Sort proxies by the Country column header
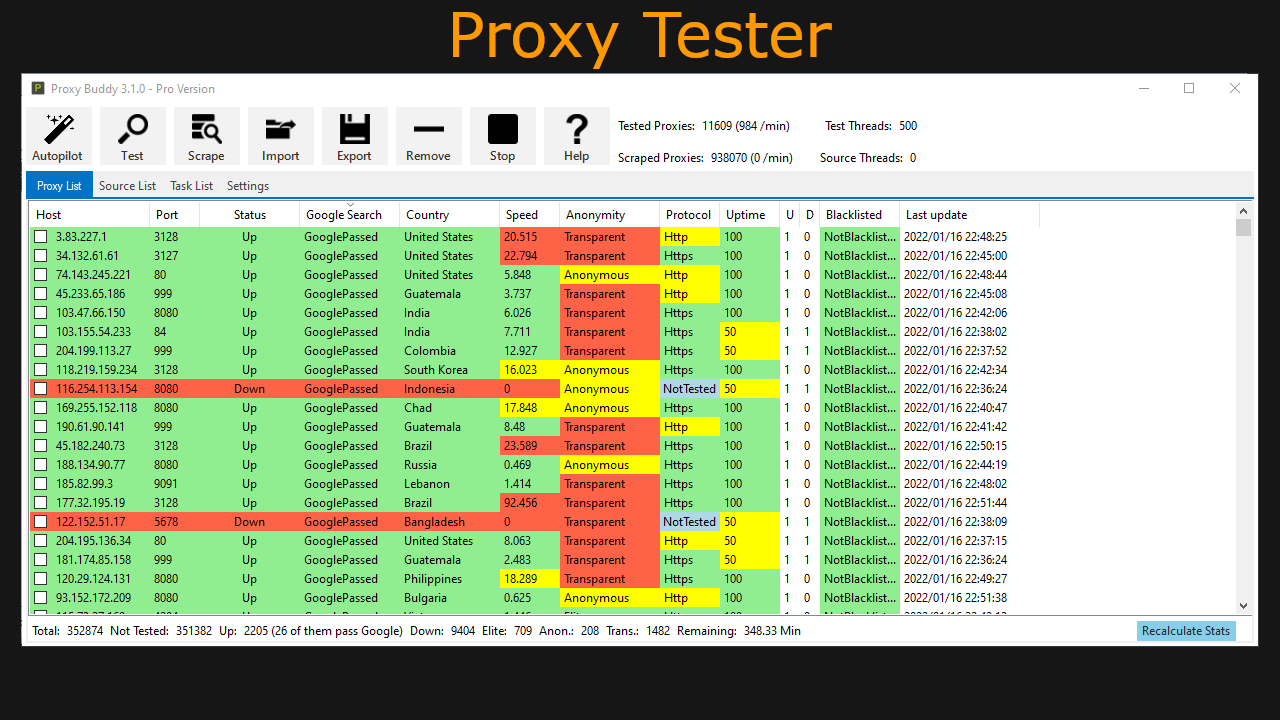Screen dimensions: 1280x720 click(x=427, y=214)
